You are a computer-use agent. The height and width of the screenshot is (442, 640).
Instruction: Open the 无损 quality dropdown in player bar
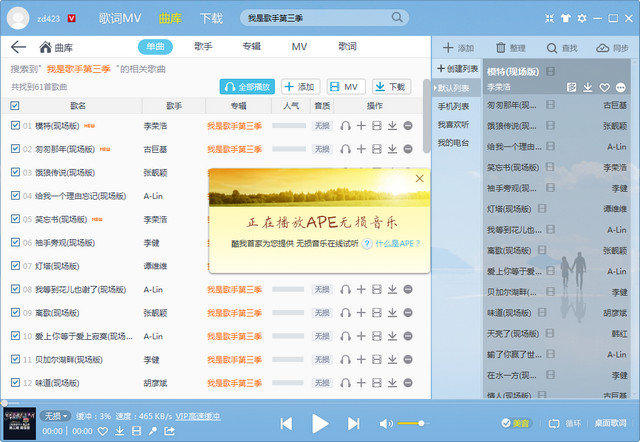(56, 415)
